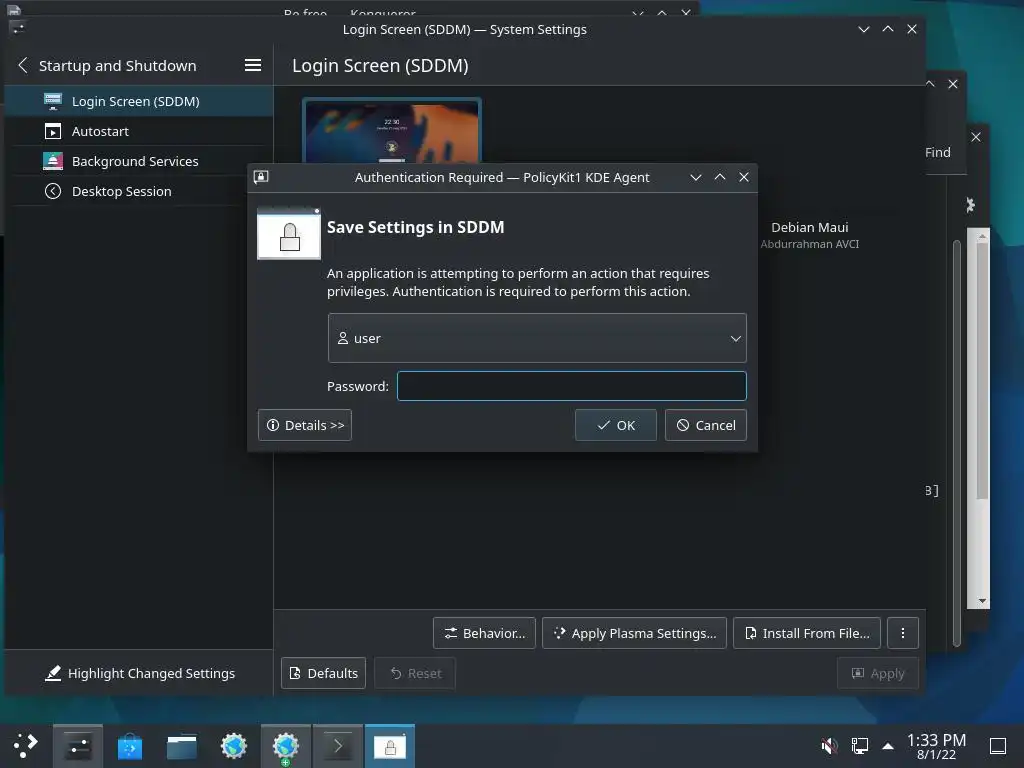Open the sidebar hamburger menu

(x=253, y=65)
